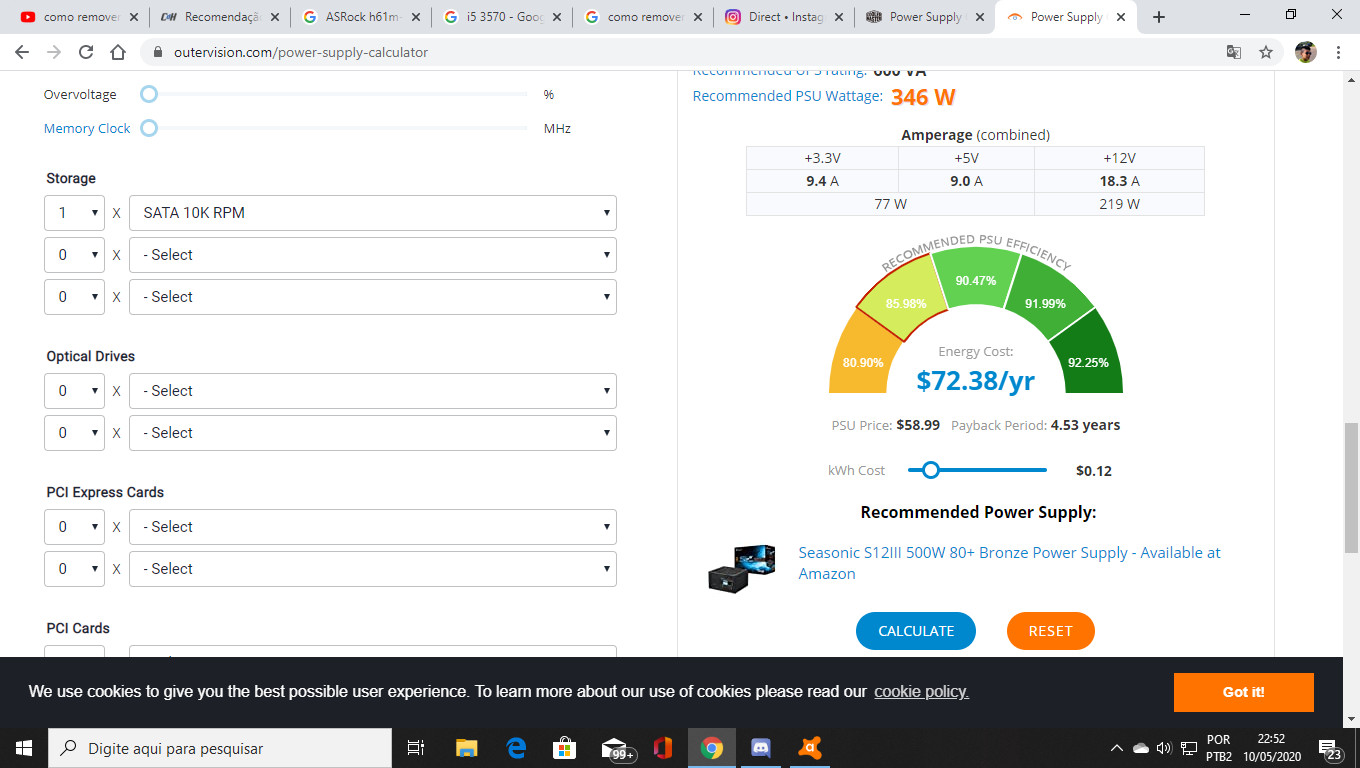Open first Optical Drives quantity dropdown
Image resolution: width=1360 pixels, height=768 pixels.
pos(74,391)
